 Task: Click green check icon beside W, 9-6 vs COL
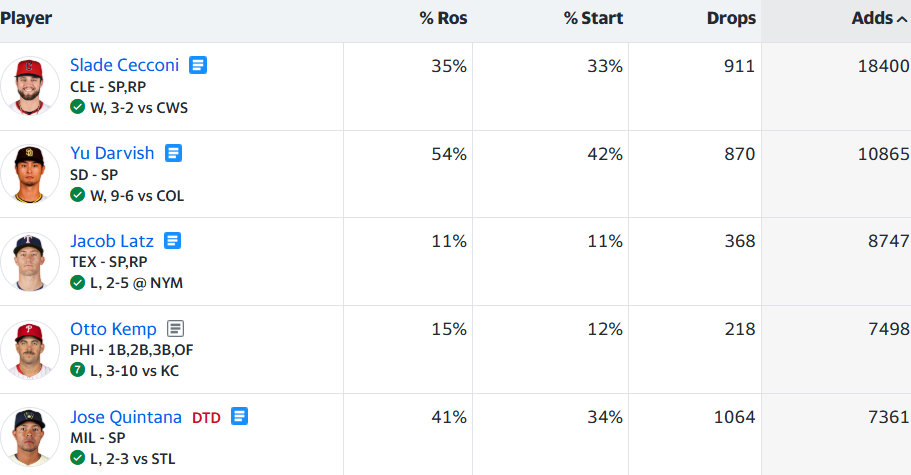77,195
